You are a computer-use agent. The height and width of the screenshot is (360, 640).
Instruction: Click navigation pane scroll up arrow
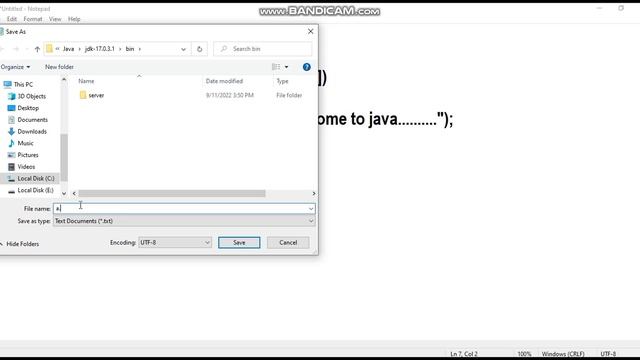click(64, 80)
